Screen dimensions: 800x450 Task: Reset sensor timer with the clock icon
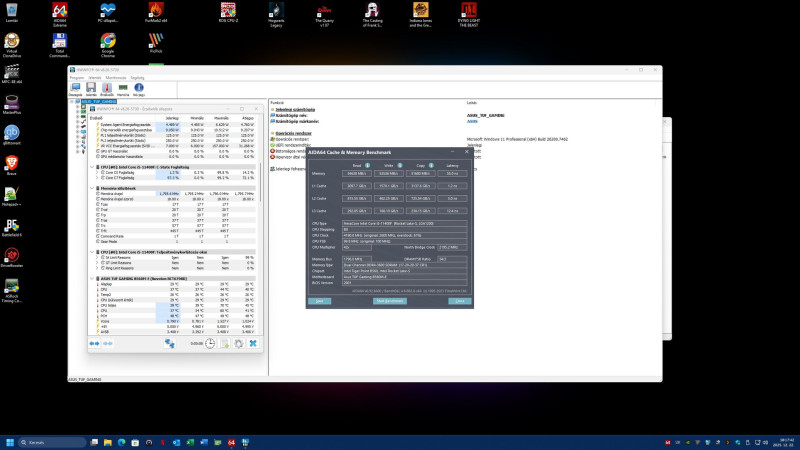click(210, 344)
